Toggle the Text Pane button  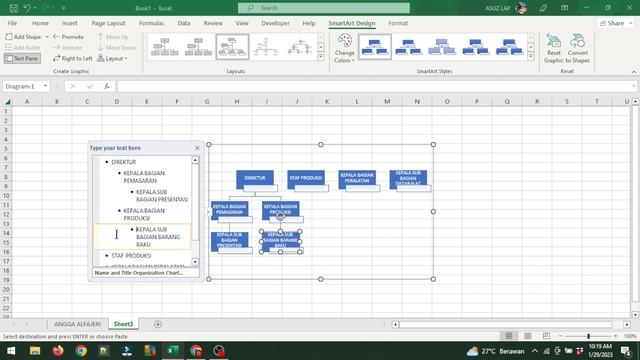[22, 58]
